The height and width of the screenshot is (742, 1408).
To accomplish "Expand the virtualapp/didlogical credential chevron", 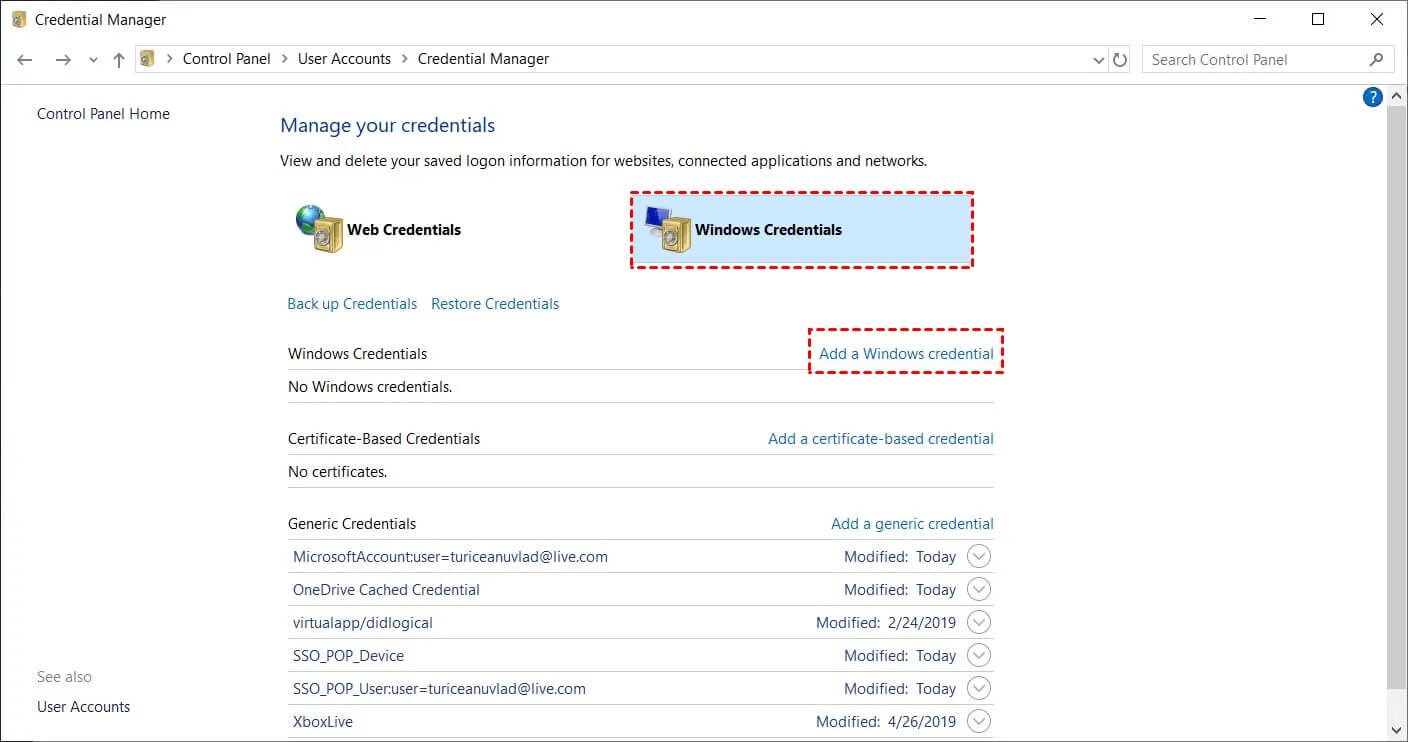I will click(x=979, y=623).
